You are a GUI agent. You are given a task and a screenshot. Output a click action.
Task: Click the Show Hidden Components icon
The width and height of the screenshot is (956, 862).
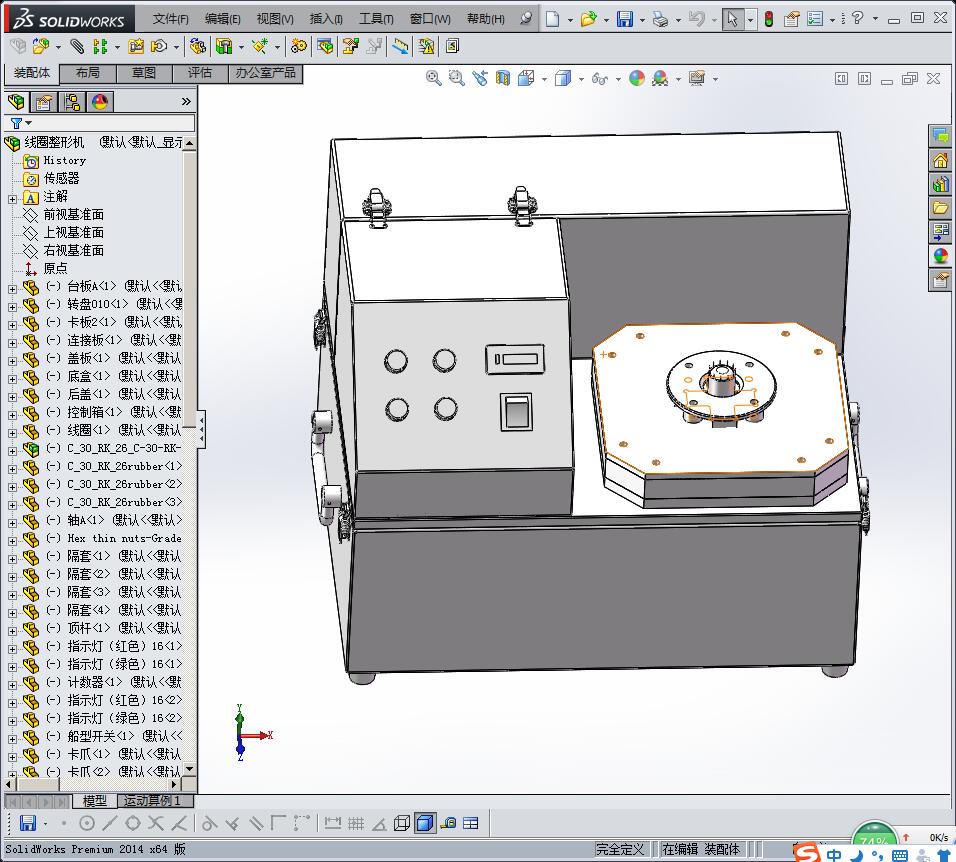pos(197,46)
